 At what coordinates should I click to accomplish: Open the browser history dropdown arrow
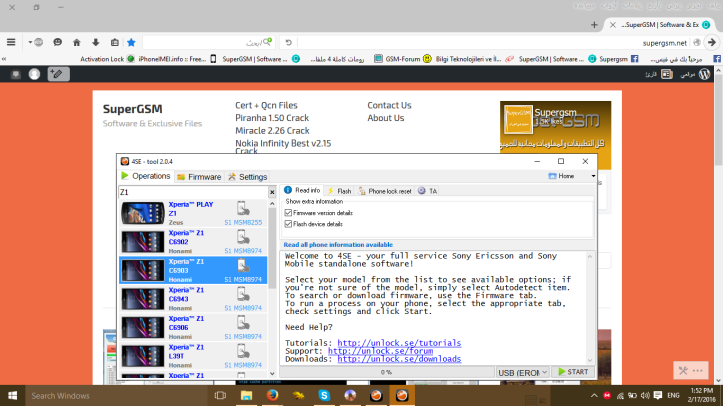tap(30, 42)
